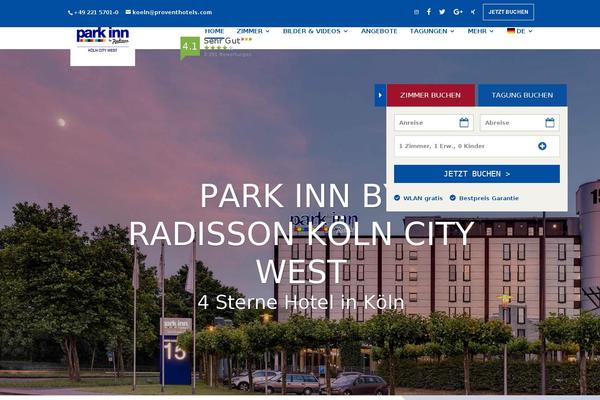Click the top-bar JETZT BUCHEN button
Viewport: 600px width, 400px height.
click(508, 12)
